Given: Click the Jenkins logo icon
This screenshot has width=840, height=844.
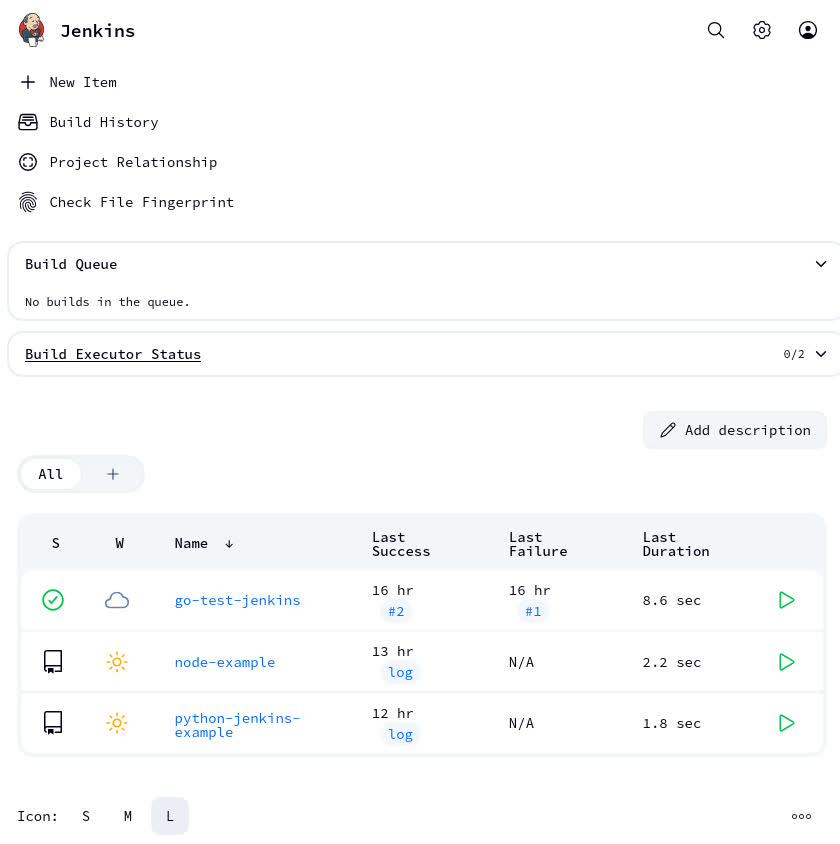Looking at the screenshot, I should 32,30.
